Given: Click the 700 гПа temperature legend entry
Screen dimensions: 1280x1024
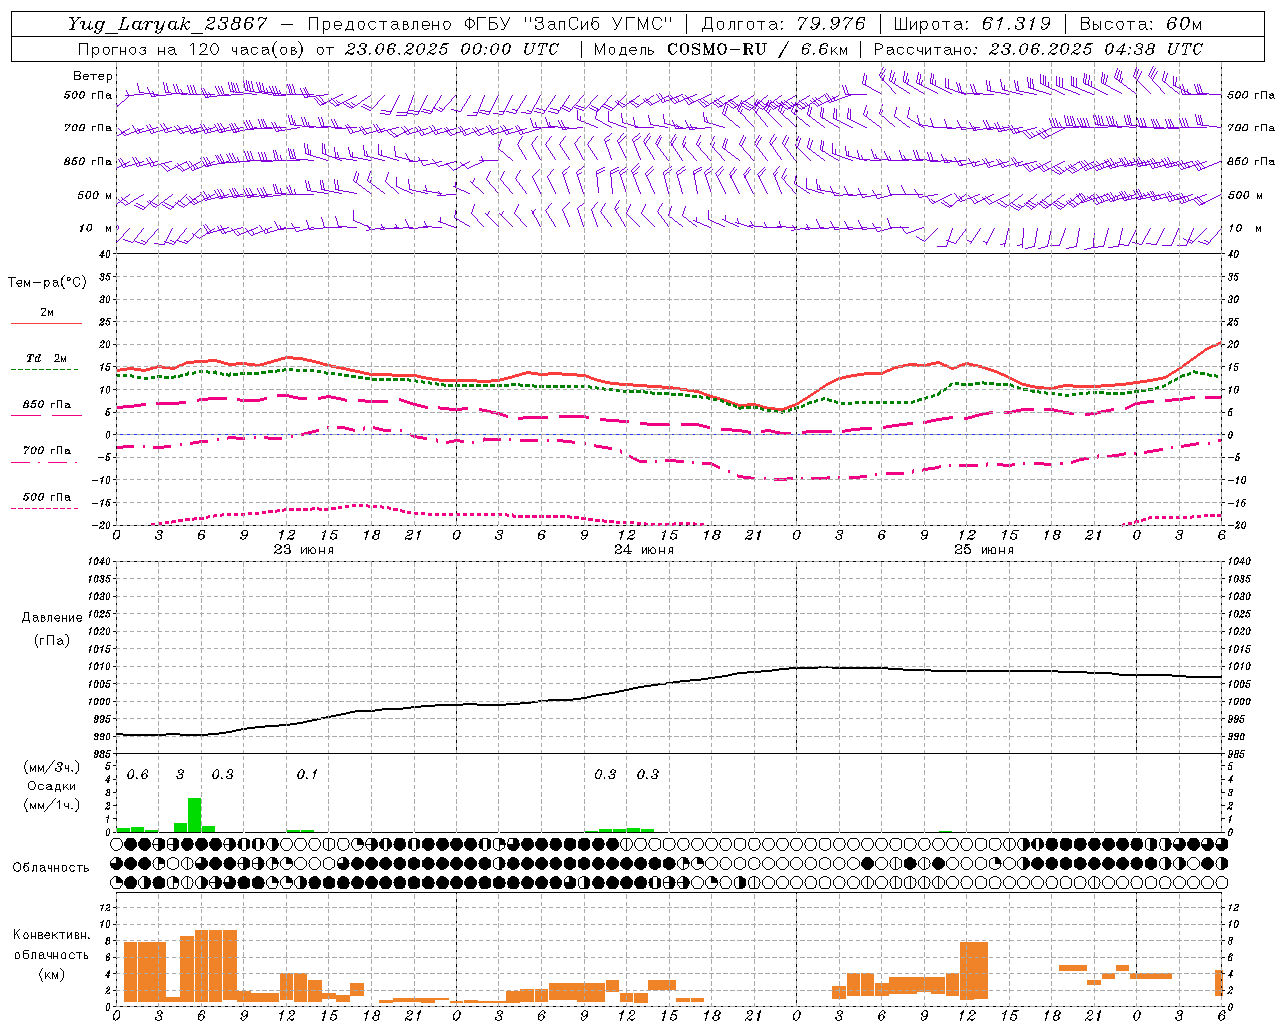Looking at the screenshot, I should tap(47, 451).
